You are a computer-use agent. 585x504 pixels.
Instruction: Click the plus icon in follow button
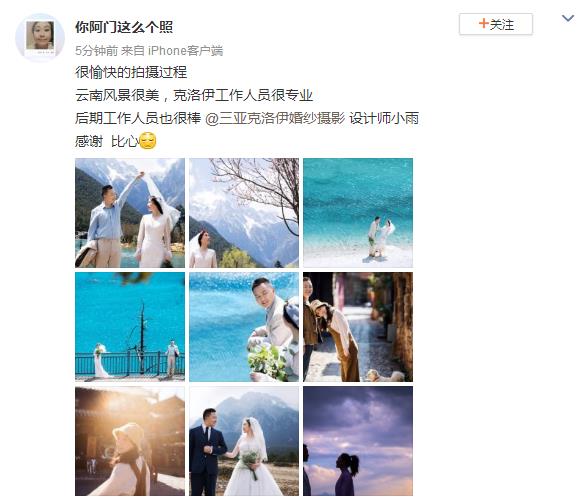coord(484,24)
